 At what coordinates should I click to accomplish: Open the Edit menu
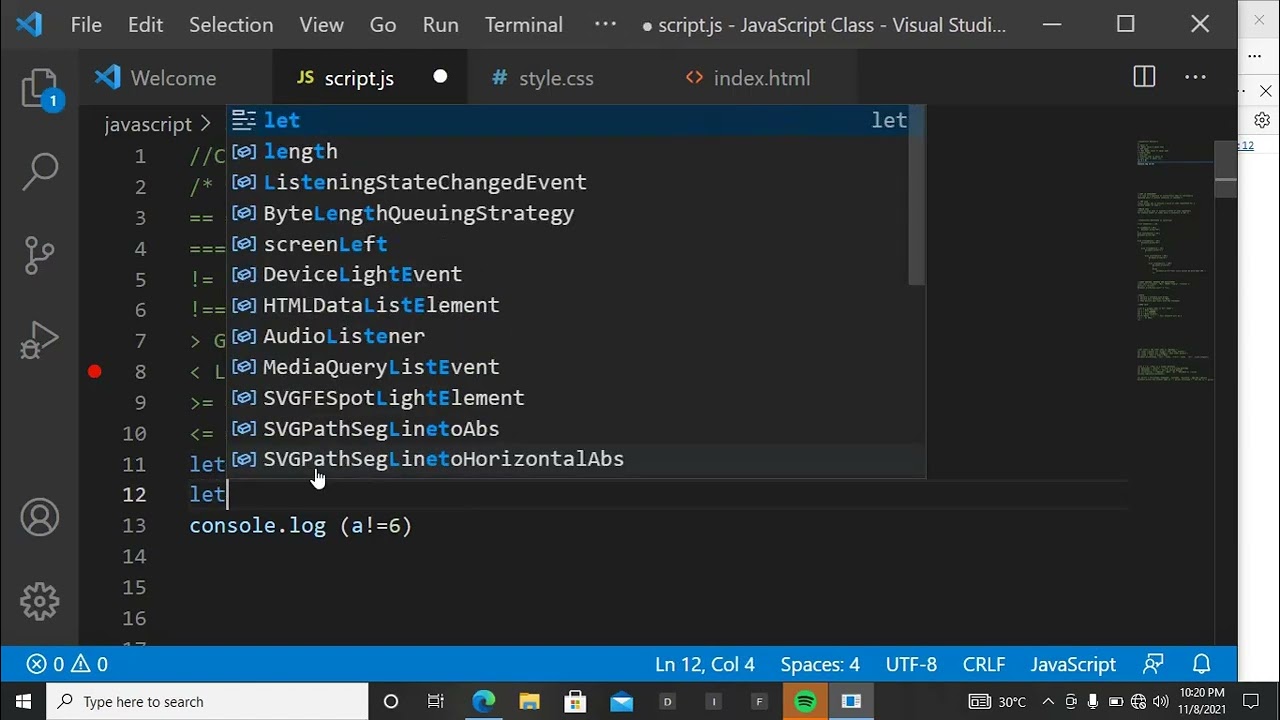pyautogui.click(x=145, y=25)
